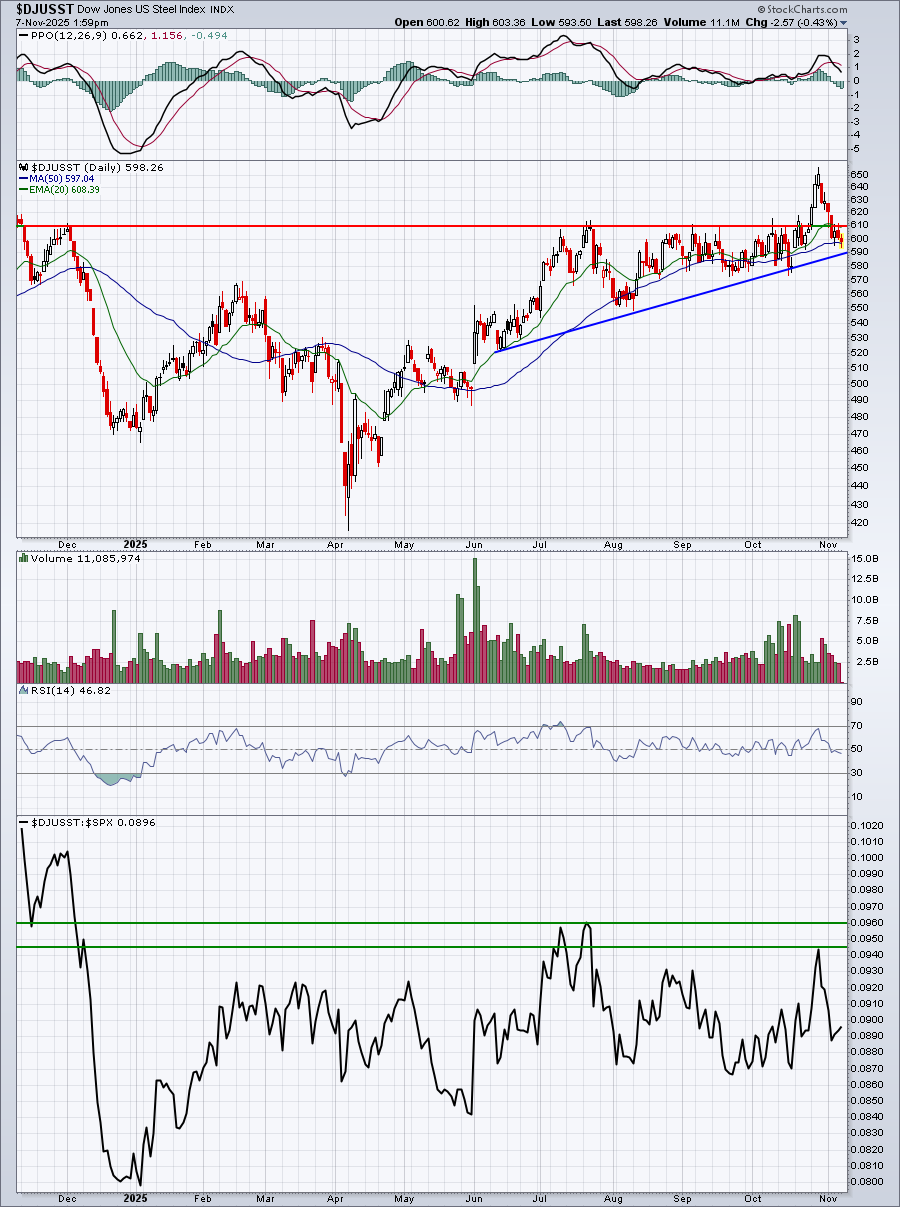Click the PPO(12,26,9) legend line icon
The height and width of the screenshot is (1207, 900).
pyautogui.click(x=21, y=36)
